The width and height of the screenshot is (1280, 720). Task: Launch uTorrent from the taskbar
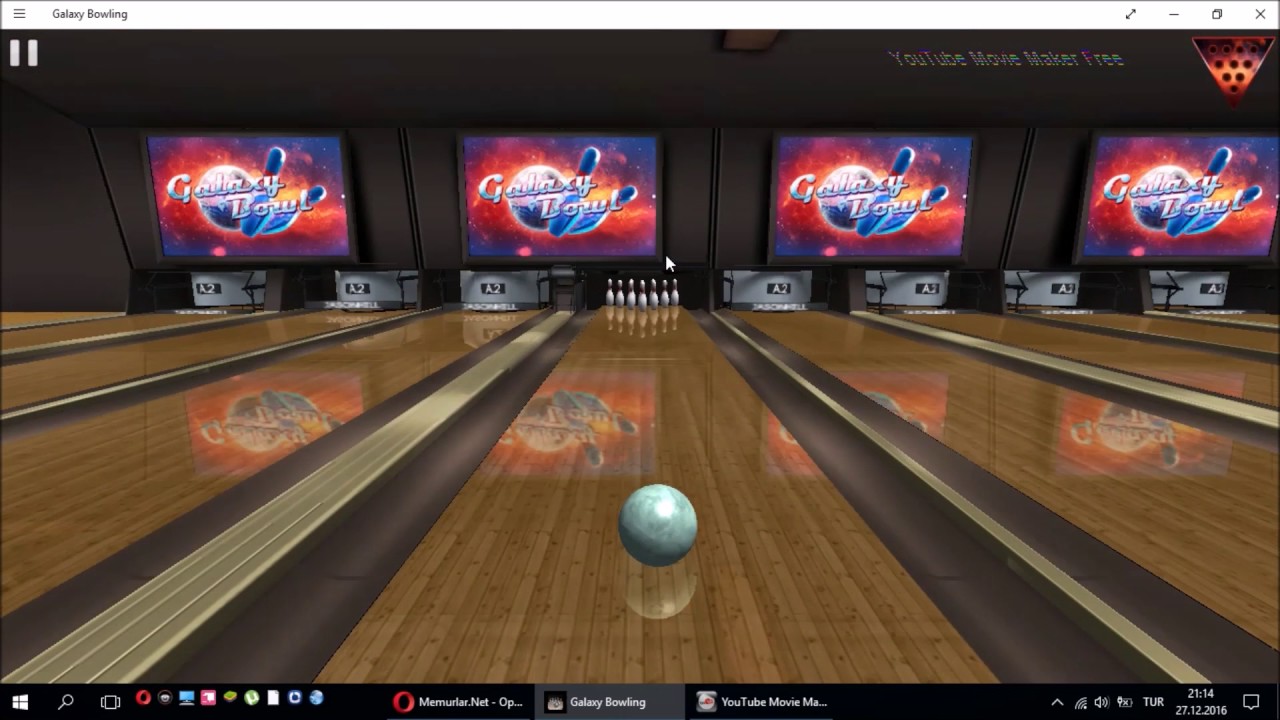click(252, 698)
